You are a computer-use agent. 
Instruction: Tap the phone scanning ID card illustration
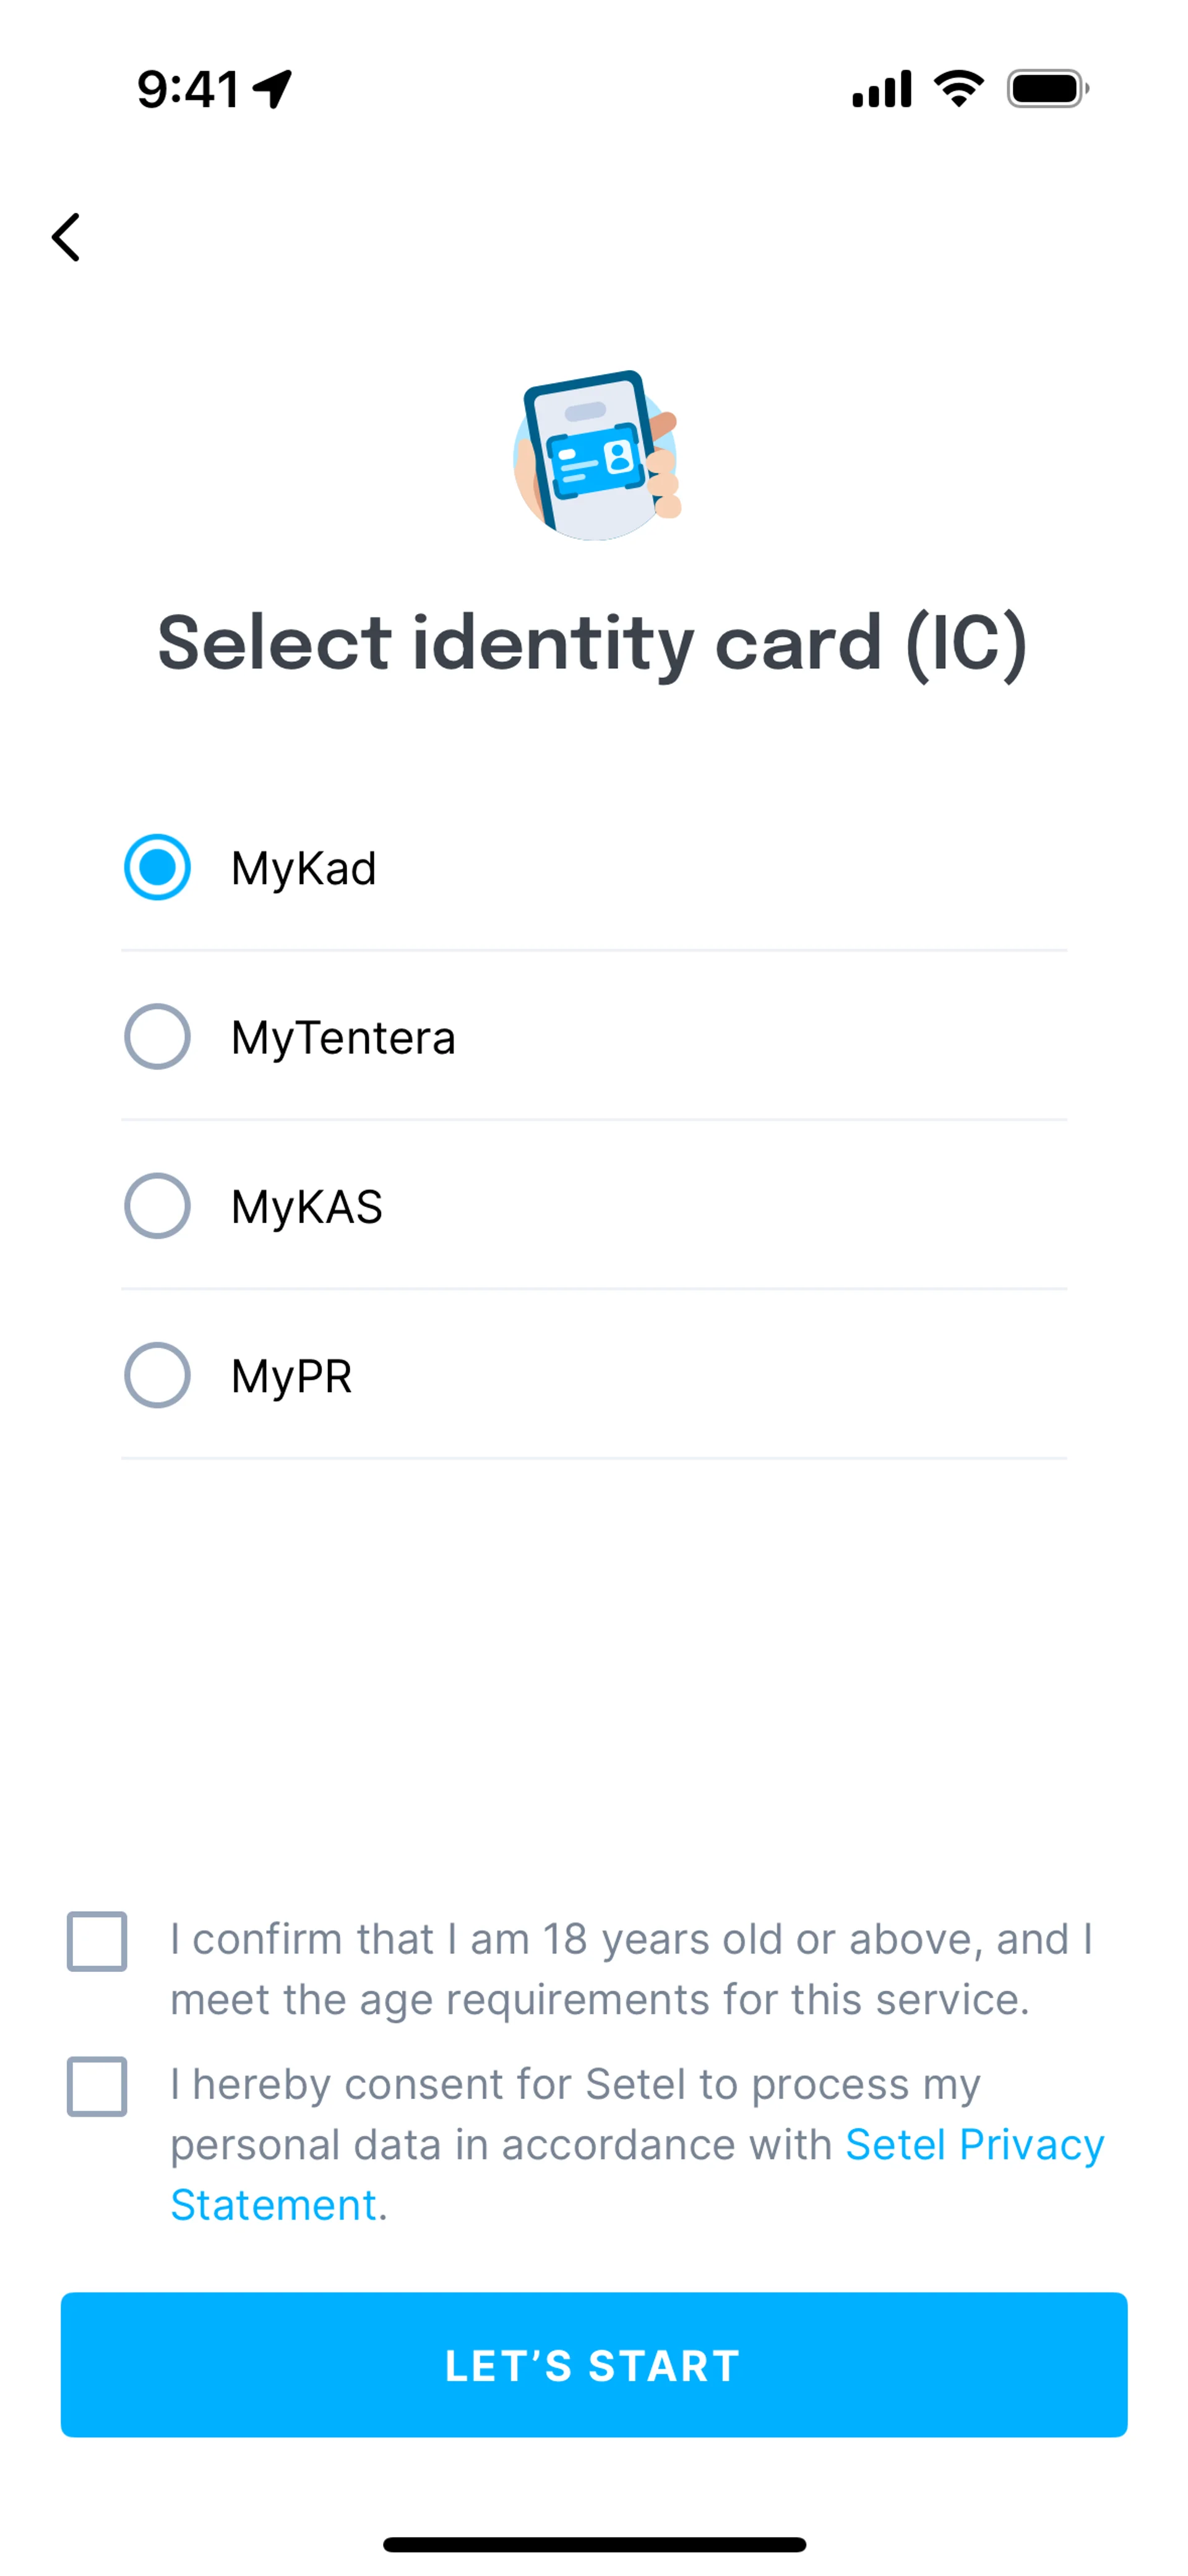[x=596, y=456]
